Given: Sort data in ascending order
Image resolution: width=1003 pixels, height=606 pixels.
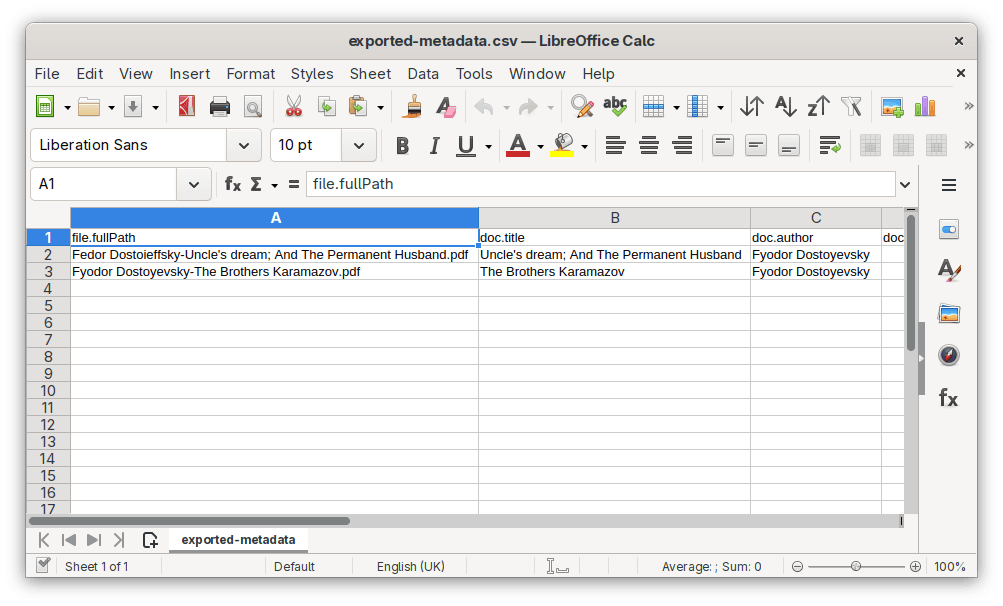Looking at the screenshot, I should coord(785,105).
